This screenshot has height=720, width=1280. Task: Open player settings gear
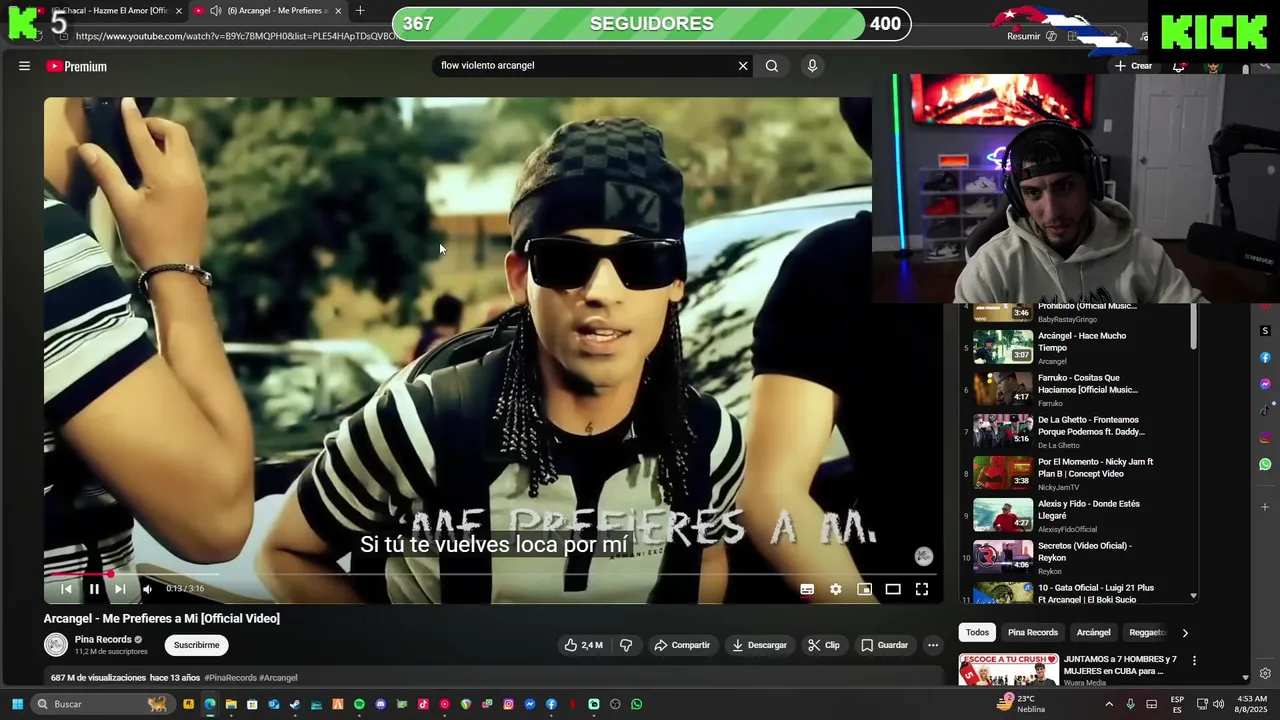coord(836,589)
